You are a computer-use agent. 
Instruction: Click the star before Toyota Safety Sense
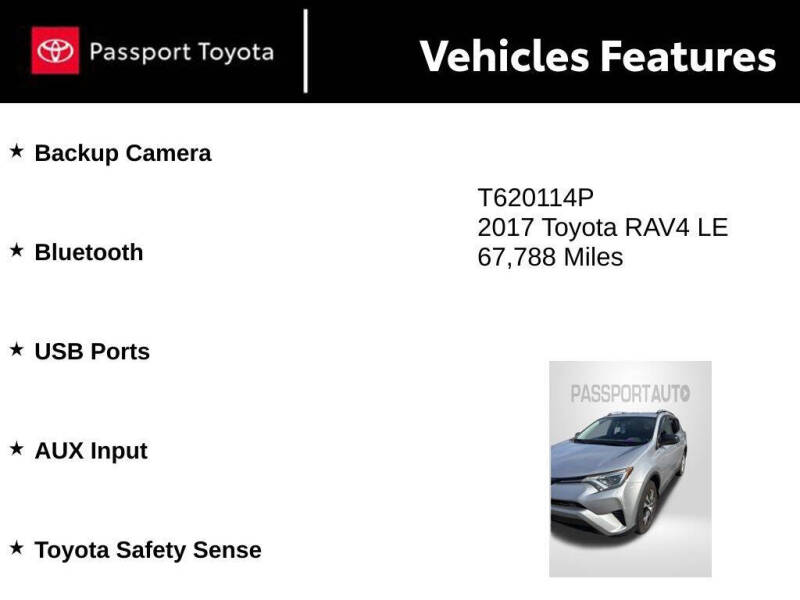(17, 548)
